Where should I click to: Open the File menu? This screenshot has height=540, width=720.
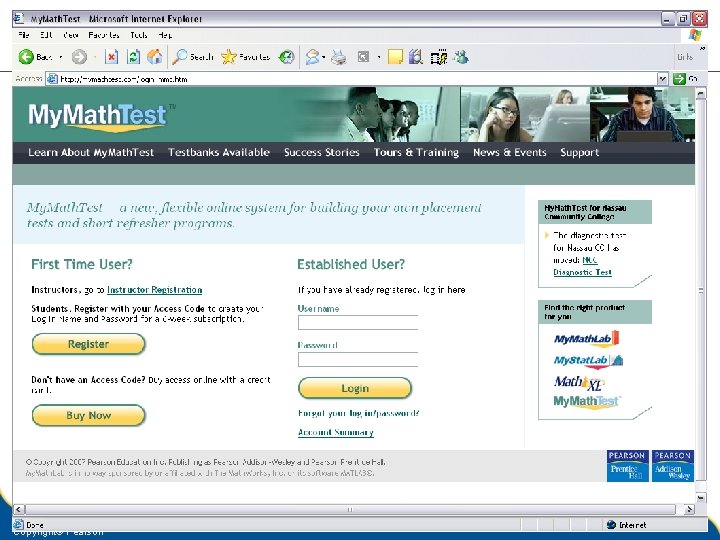click(x=23, y=35)
